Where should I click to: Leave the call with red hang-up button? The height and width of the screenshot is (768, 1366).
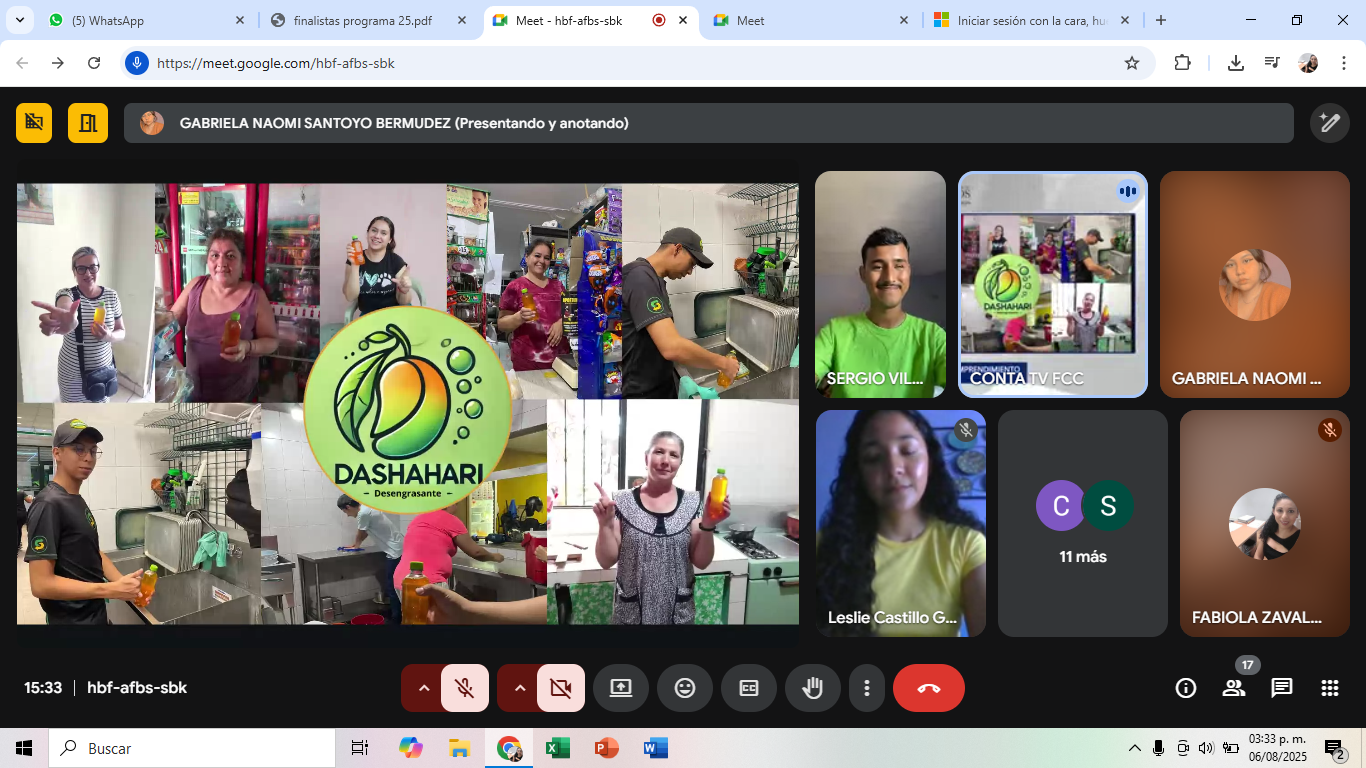click(x=929, y=688)
